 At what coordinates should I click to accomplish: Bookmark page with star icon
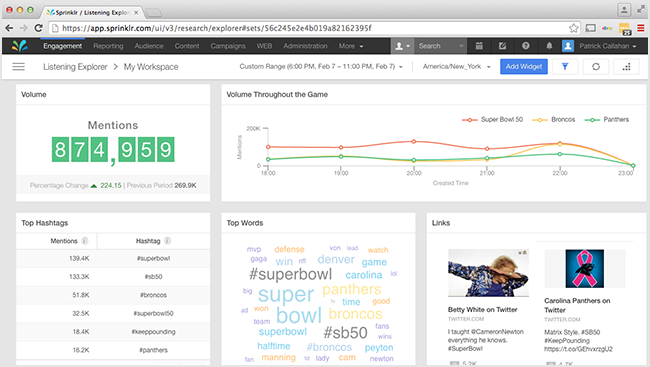[573, 28]
